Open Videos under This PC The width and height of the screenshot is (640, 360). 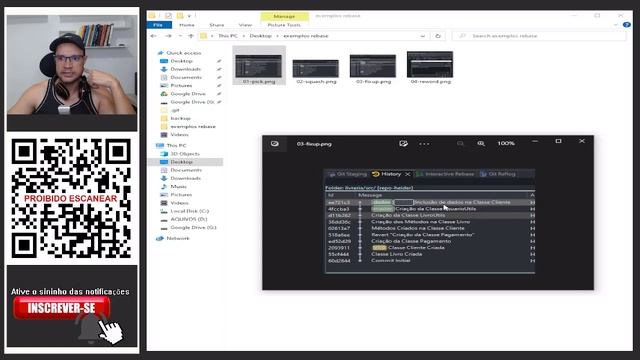pos(179,203)
